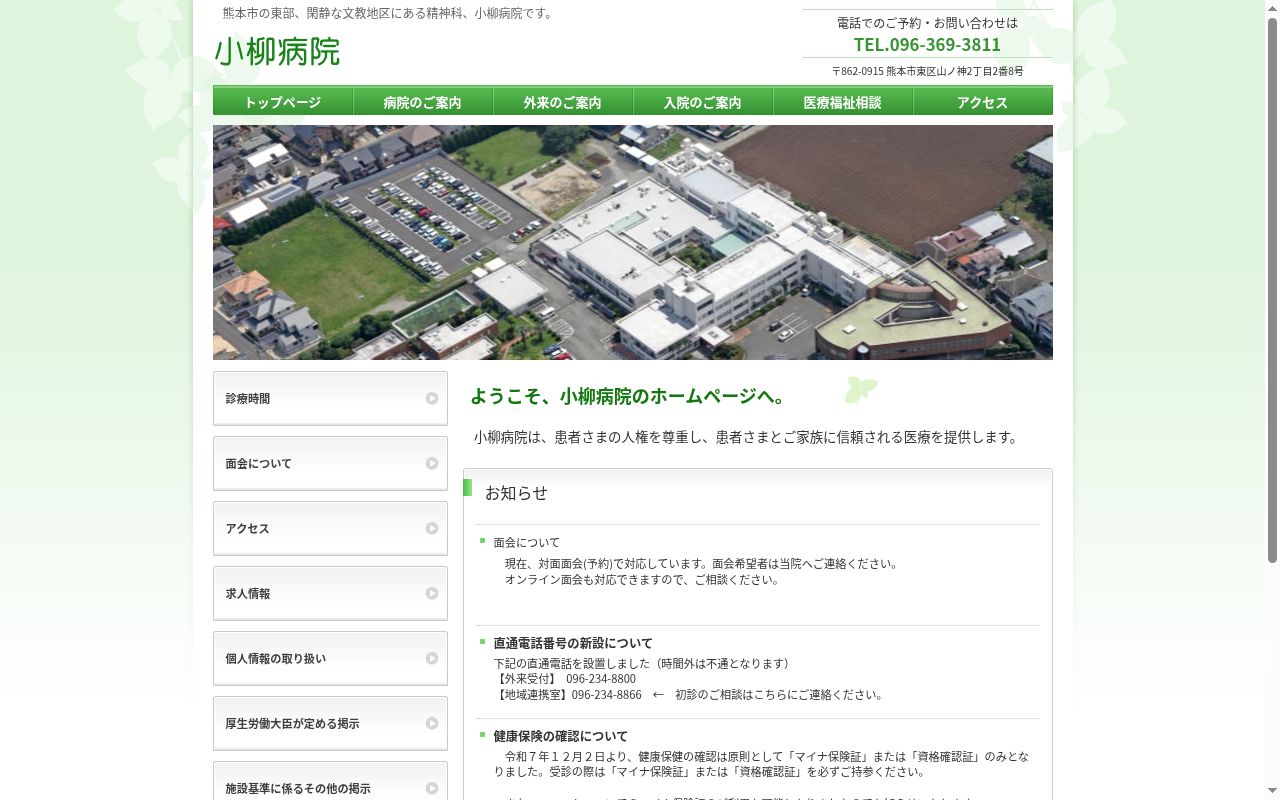Image resolution: width=1280 pixels, height=800 pixels.
Task: Click the 面会について notice title in お知らせ
Action: (527, 543)
